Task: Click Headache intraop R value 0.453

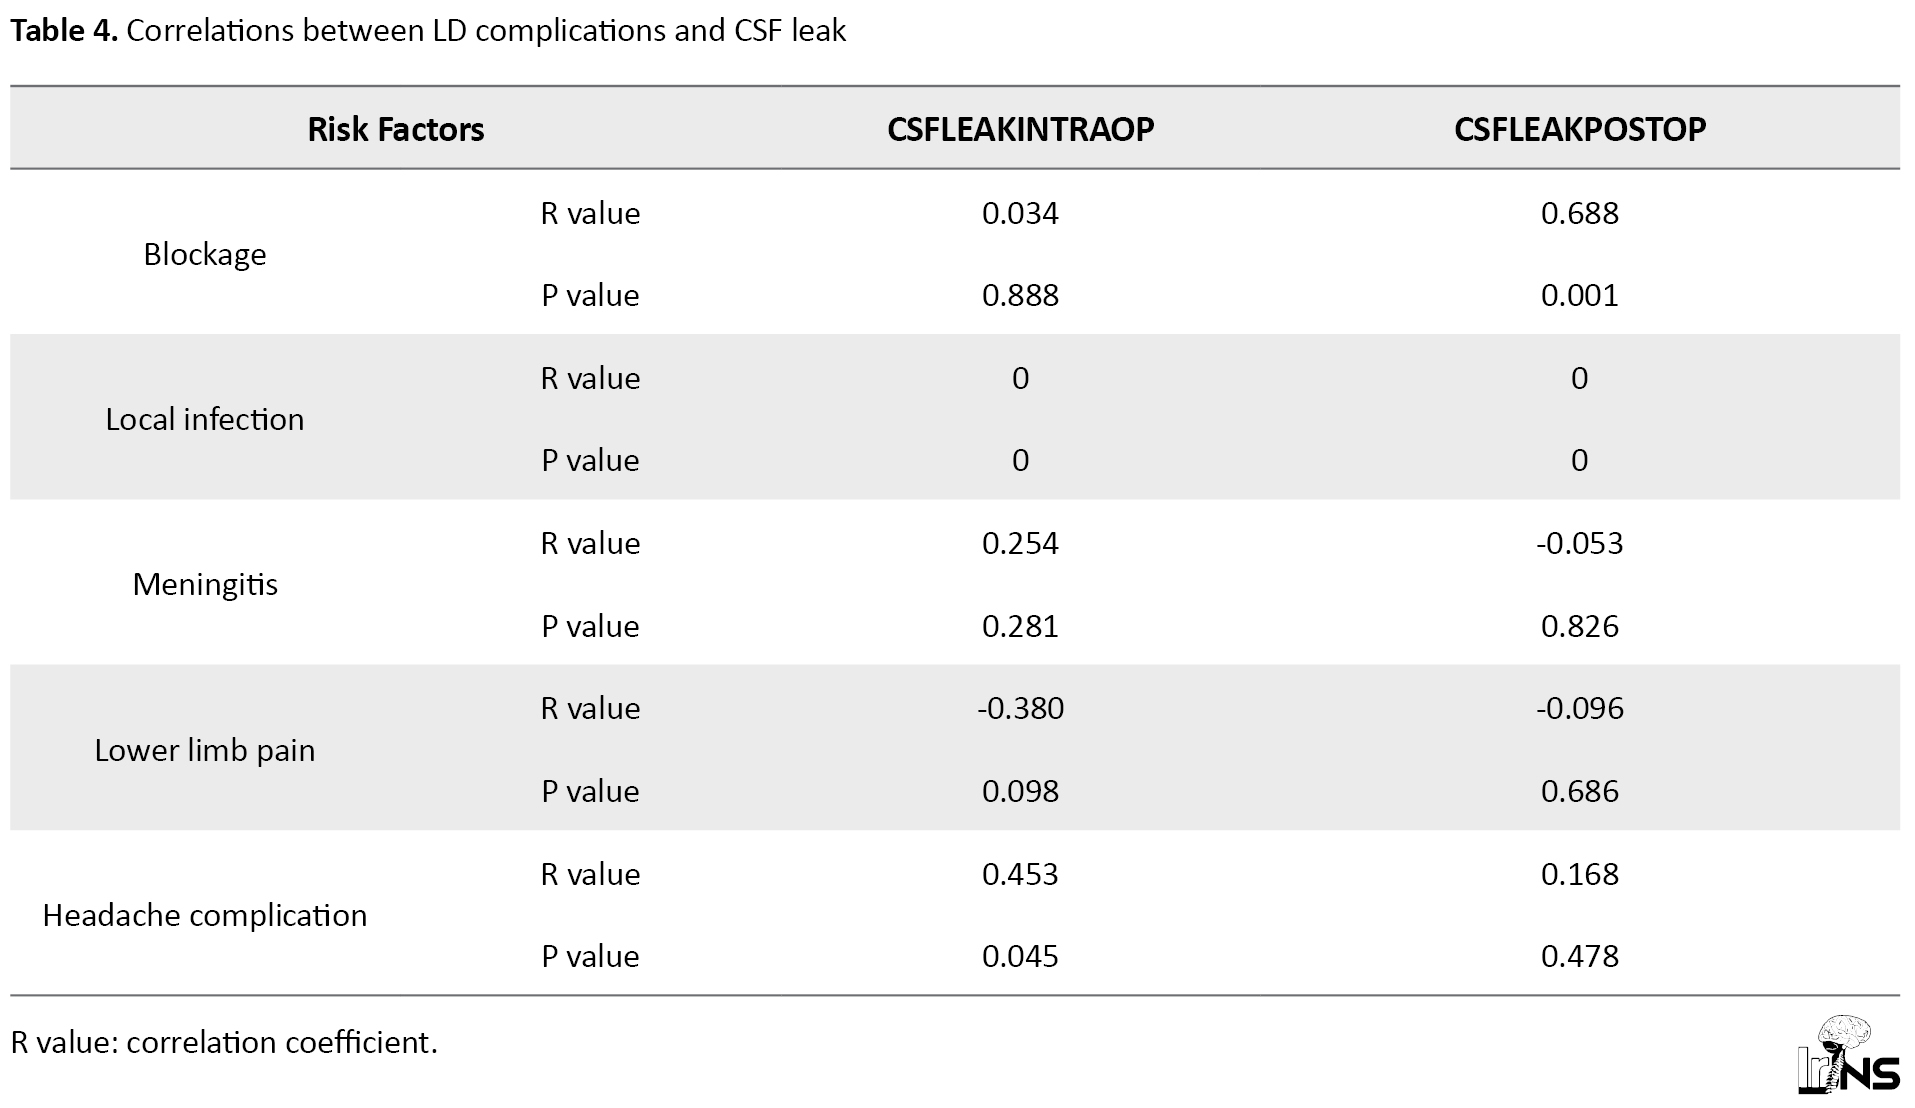Action: tap(1020, 874)
